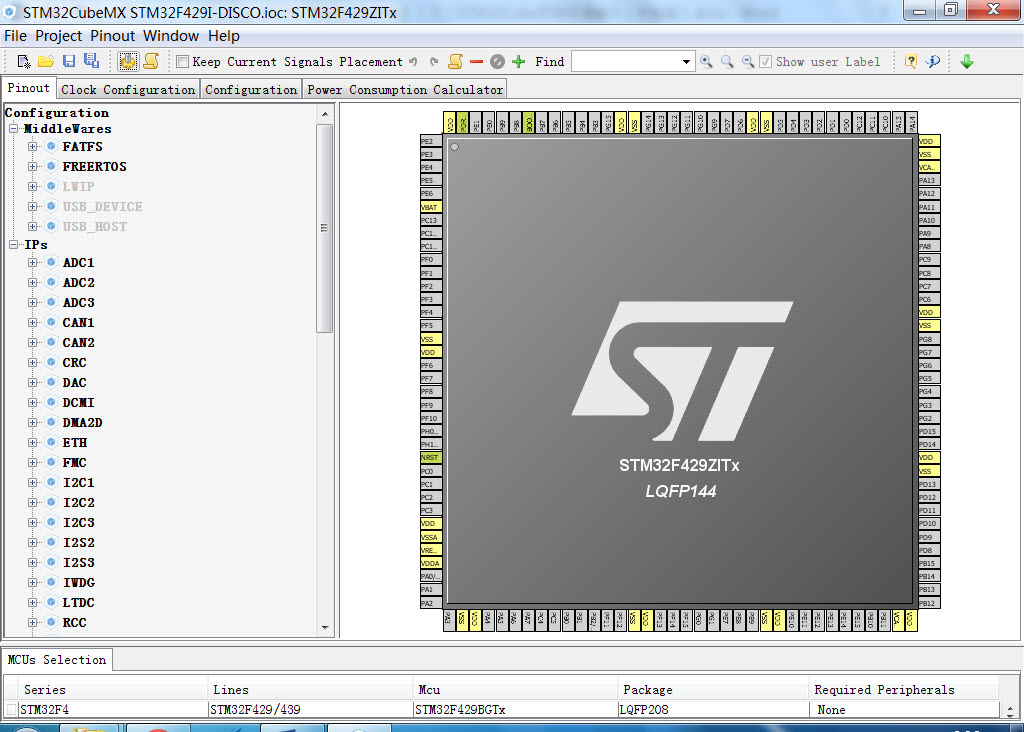This screenshot has height=732, width=1024.
Task: Click the Generate Report icon
Action: point(151,61)
